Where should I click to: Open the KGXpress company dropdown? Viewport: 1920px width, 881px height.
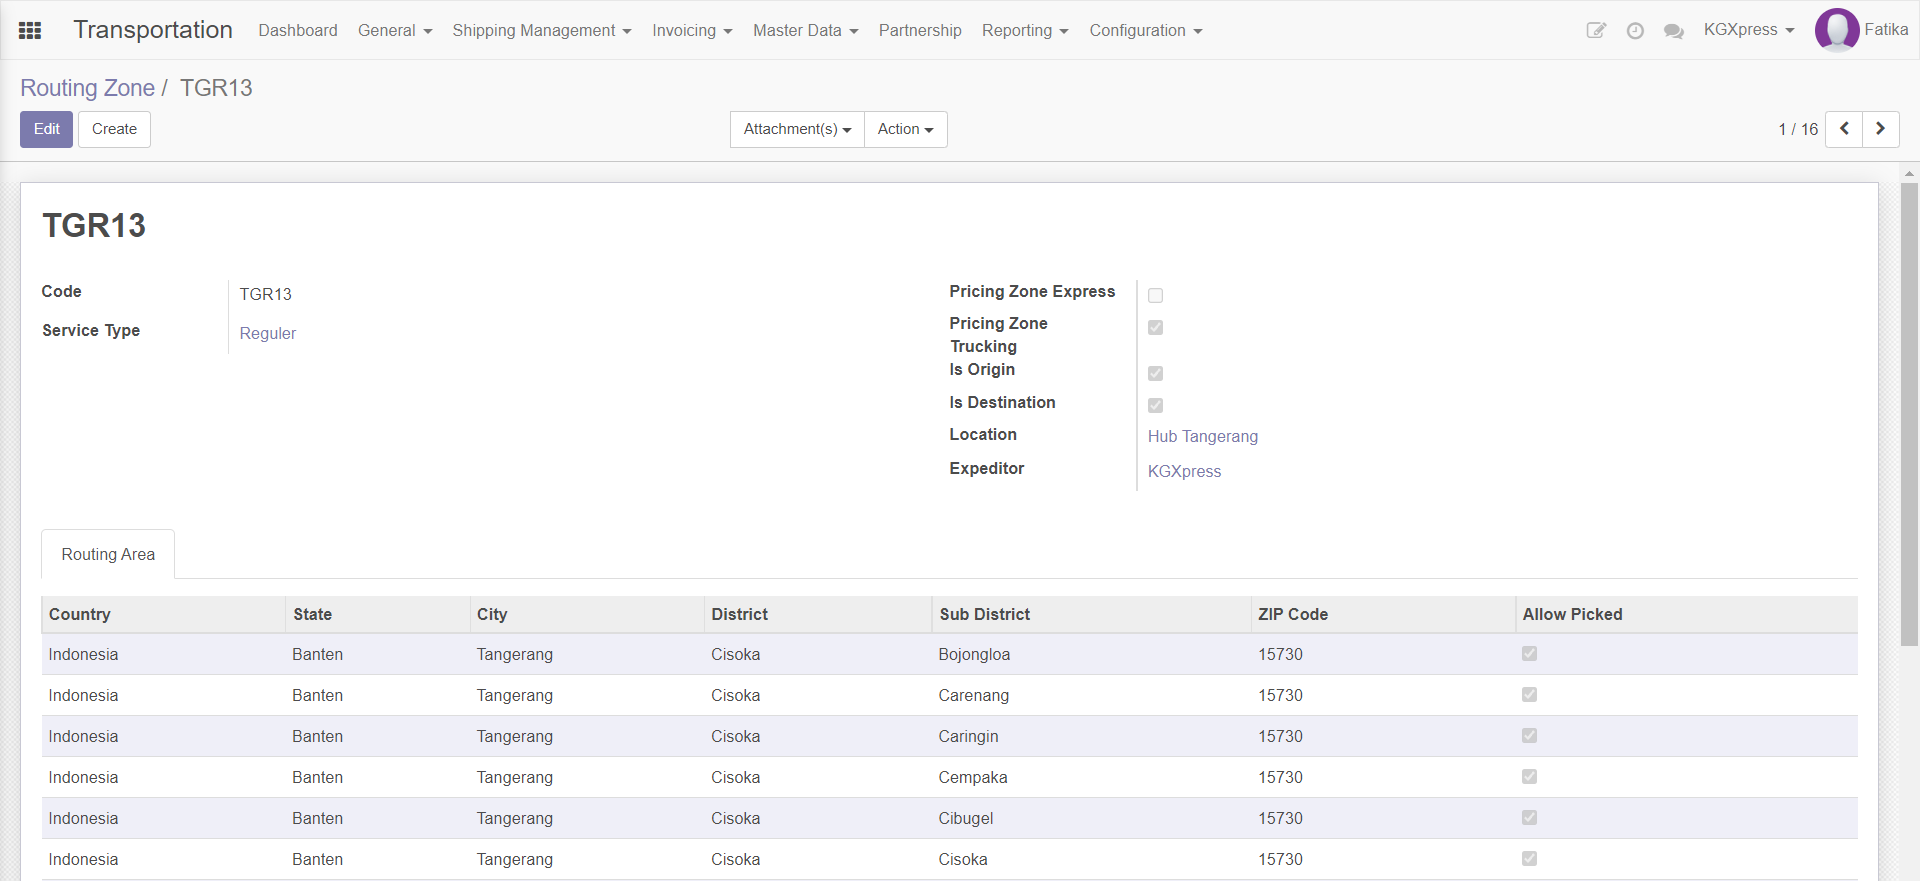point(1749,30)
